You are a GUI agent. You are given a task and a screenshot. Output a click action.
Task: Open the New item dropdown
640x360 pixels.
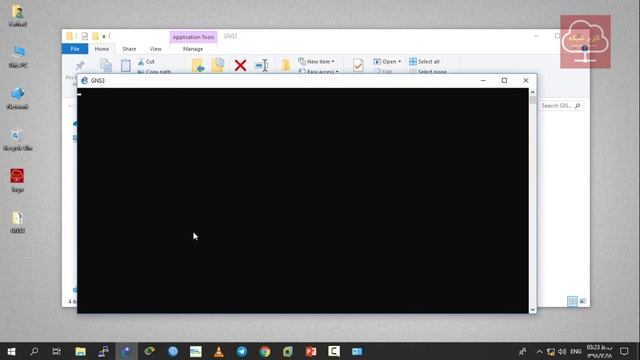316,61
